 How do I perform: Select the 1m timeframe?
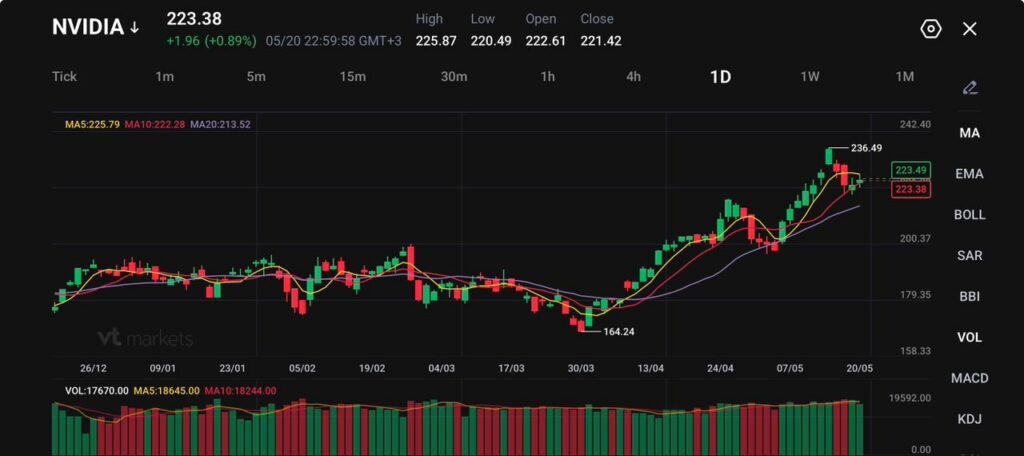pyautogui.click(x=165, y=76)
